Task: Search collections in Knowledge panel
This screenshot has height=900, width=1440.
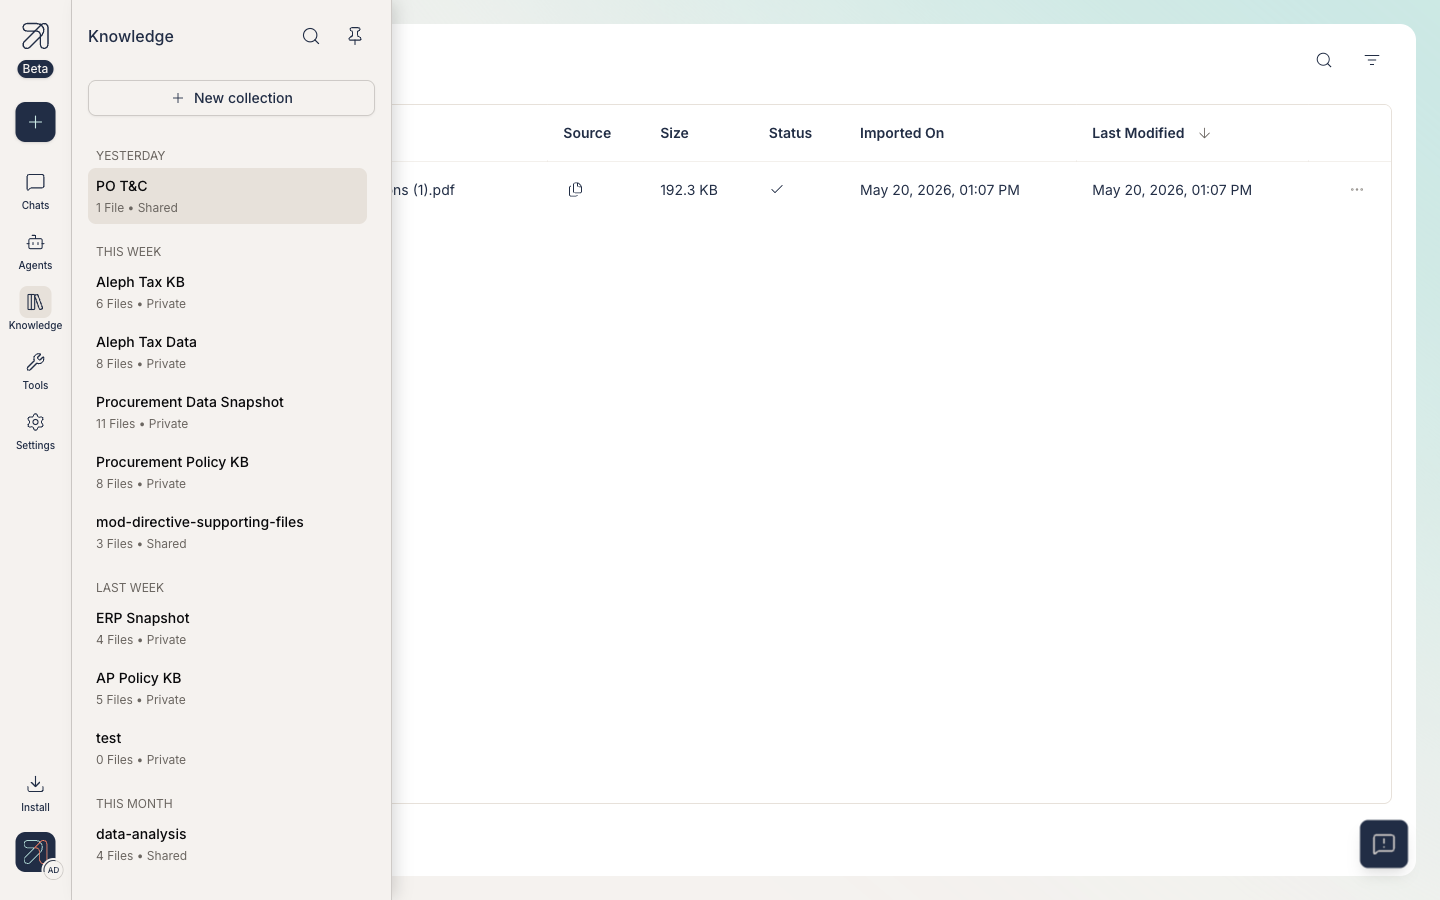Action: (x=311, y=36)
